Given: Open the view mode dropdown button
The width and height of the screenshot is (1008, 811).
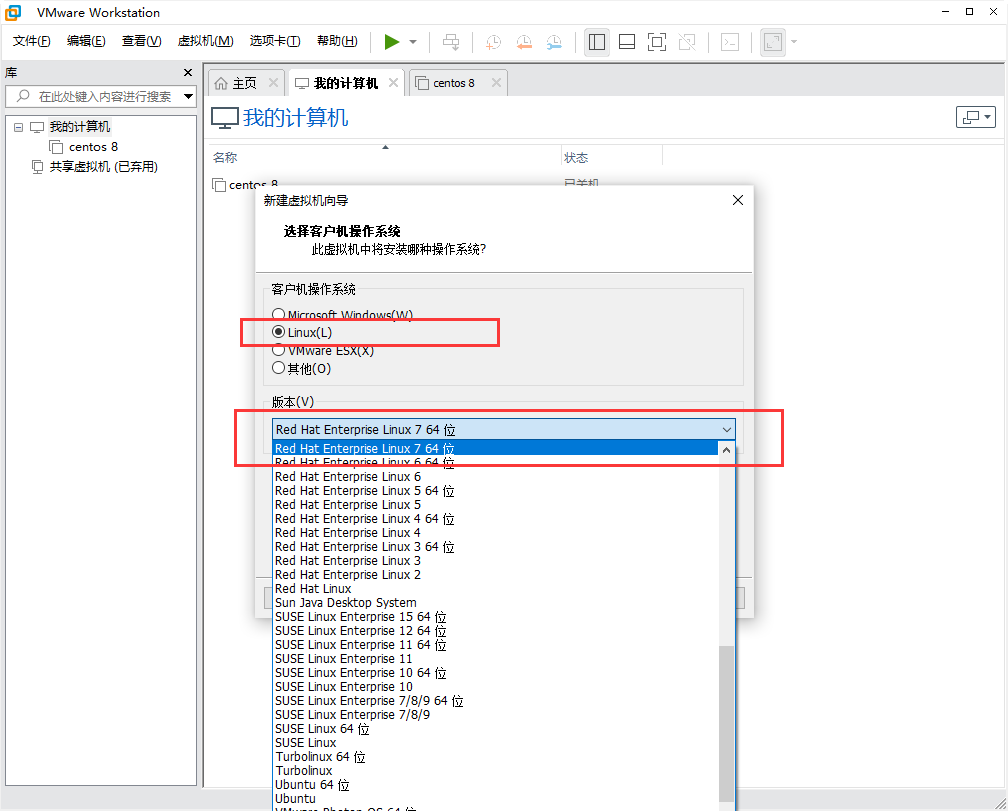Looking at the screenshot, I should point(975,117).
